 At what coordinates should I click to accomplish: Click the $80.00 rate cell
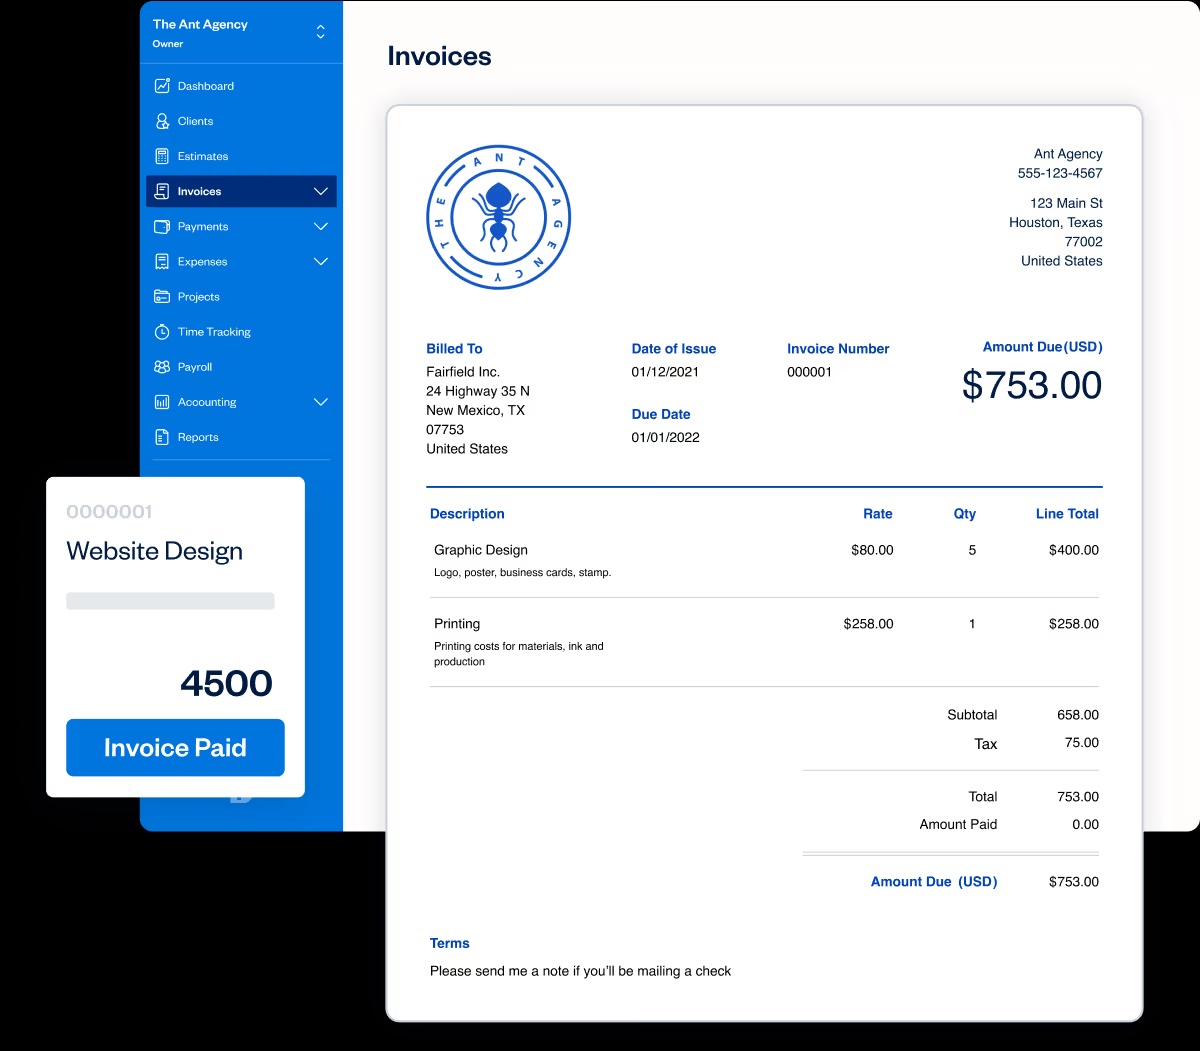(x=872, y=550)
